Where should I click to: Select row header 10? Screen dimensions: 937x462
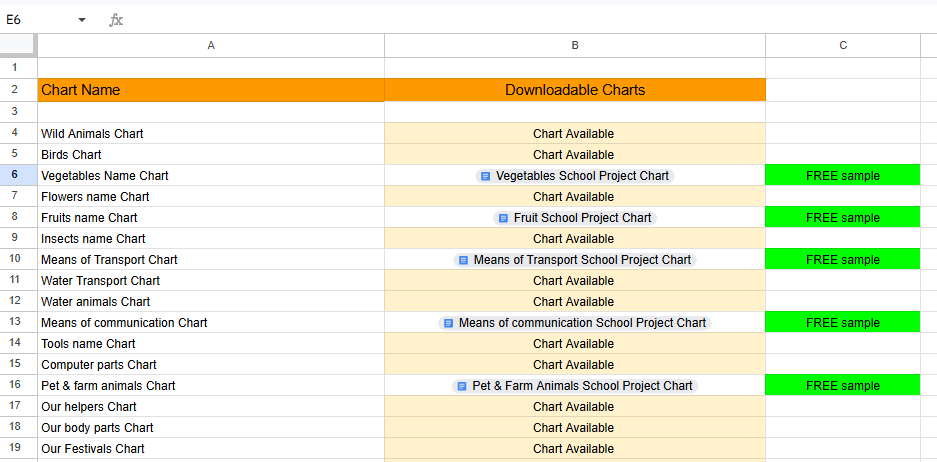pyautogui.click(x=19, y=259)
